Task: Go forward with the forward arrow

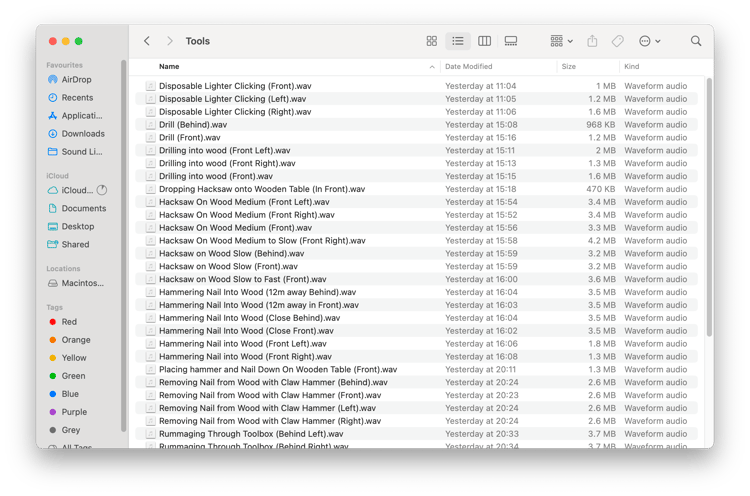Action: click(169, 41)
